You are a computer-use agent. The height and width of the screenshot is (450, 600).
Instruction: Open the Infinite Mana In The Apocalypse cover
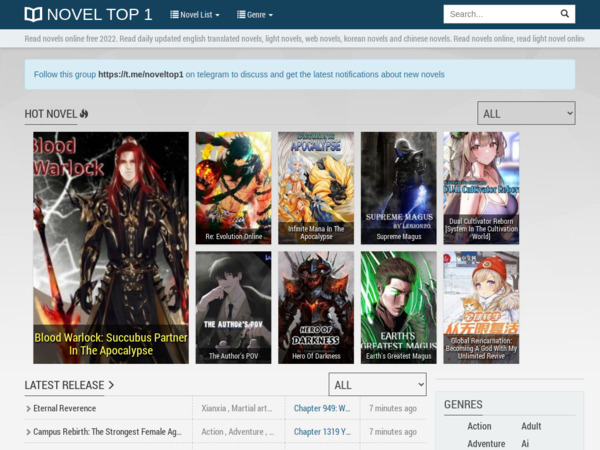point(316,188)
